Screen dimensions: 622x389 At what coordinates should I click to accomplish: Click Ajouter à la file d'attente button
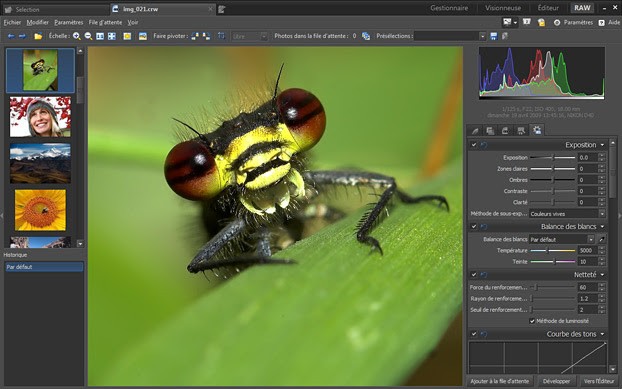click(x=500, y=381)
